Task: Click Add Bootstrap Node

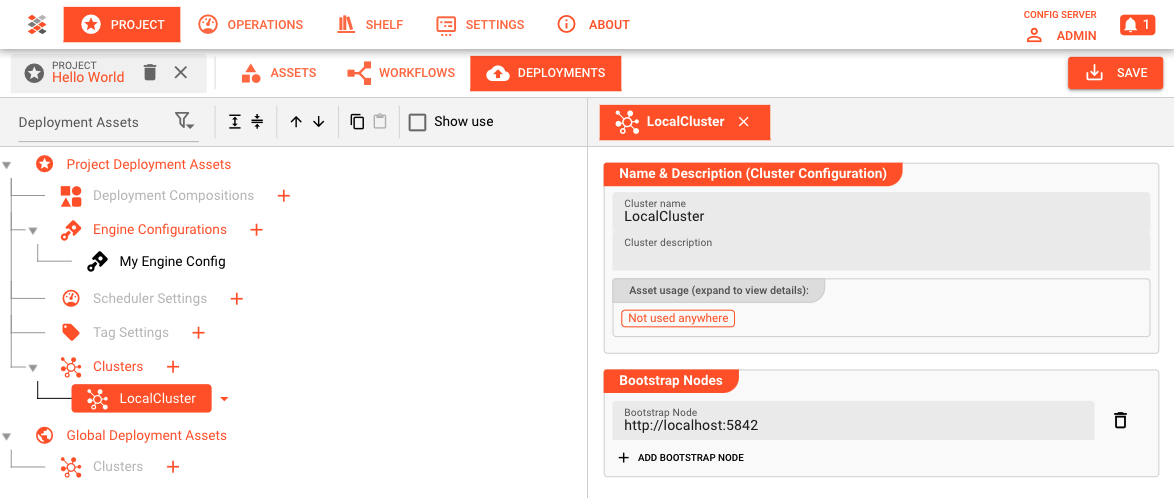Action: pos(681,458)
